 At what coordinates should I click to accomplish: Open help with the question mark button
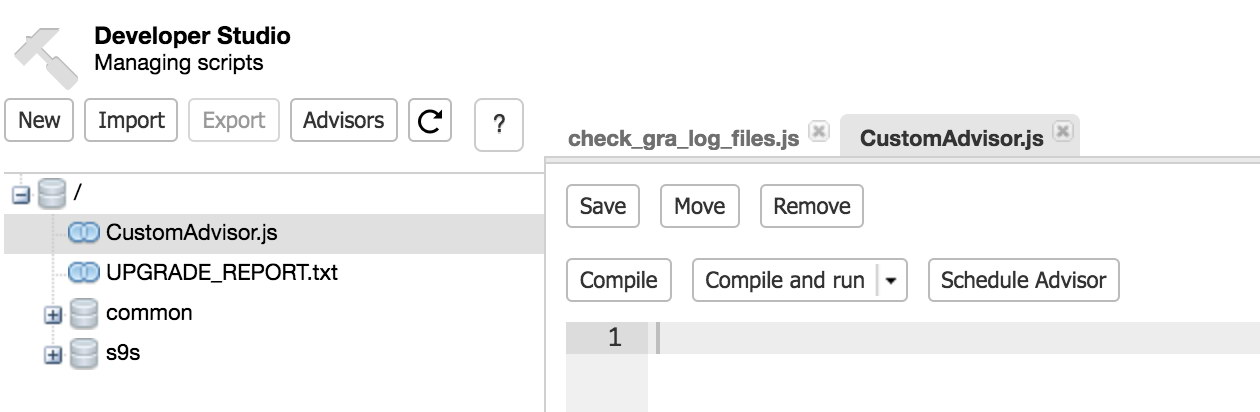498,124
